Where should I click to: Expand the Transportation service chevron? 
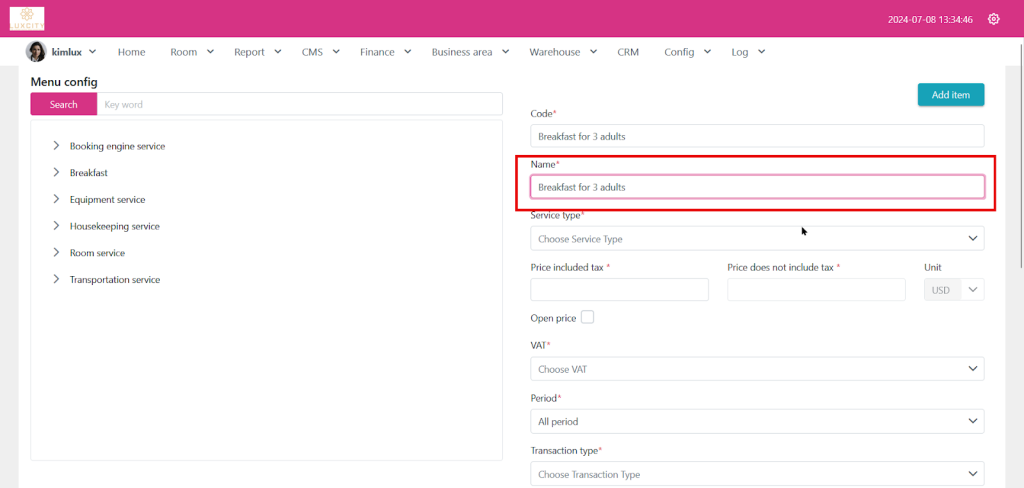[x=56, y=280]
